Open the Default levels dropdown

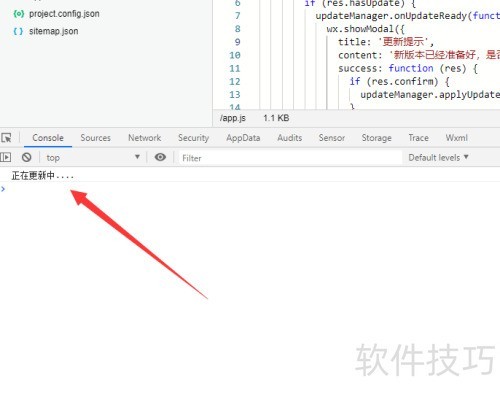pos(438,157)
